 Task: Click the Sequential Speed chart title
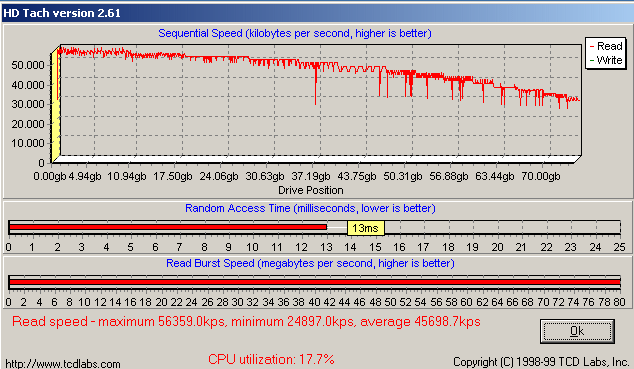[295, 33]
